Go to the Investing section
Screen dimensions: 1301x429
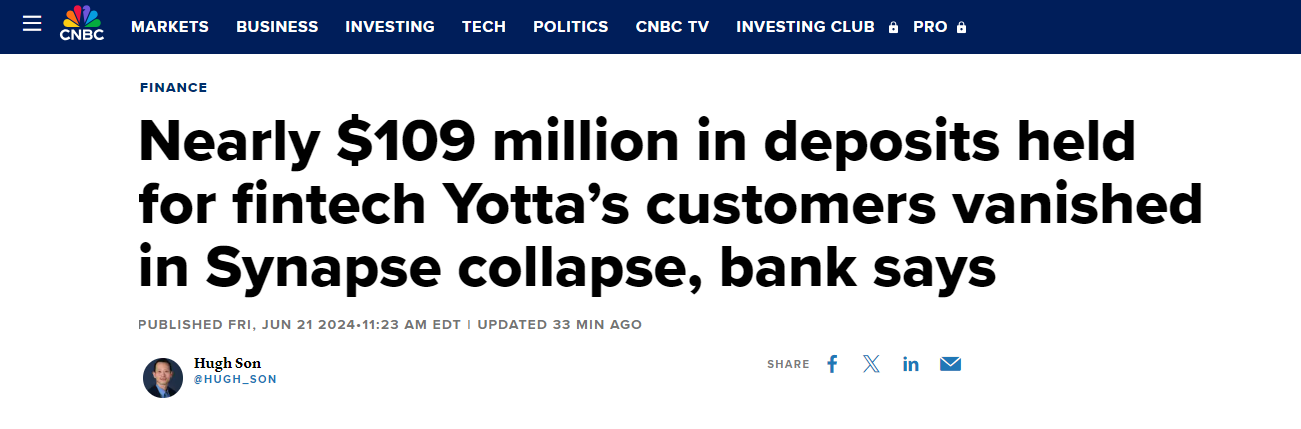[x=390, y=27]
